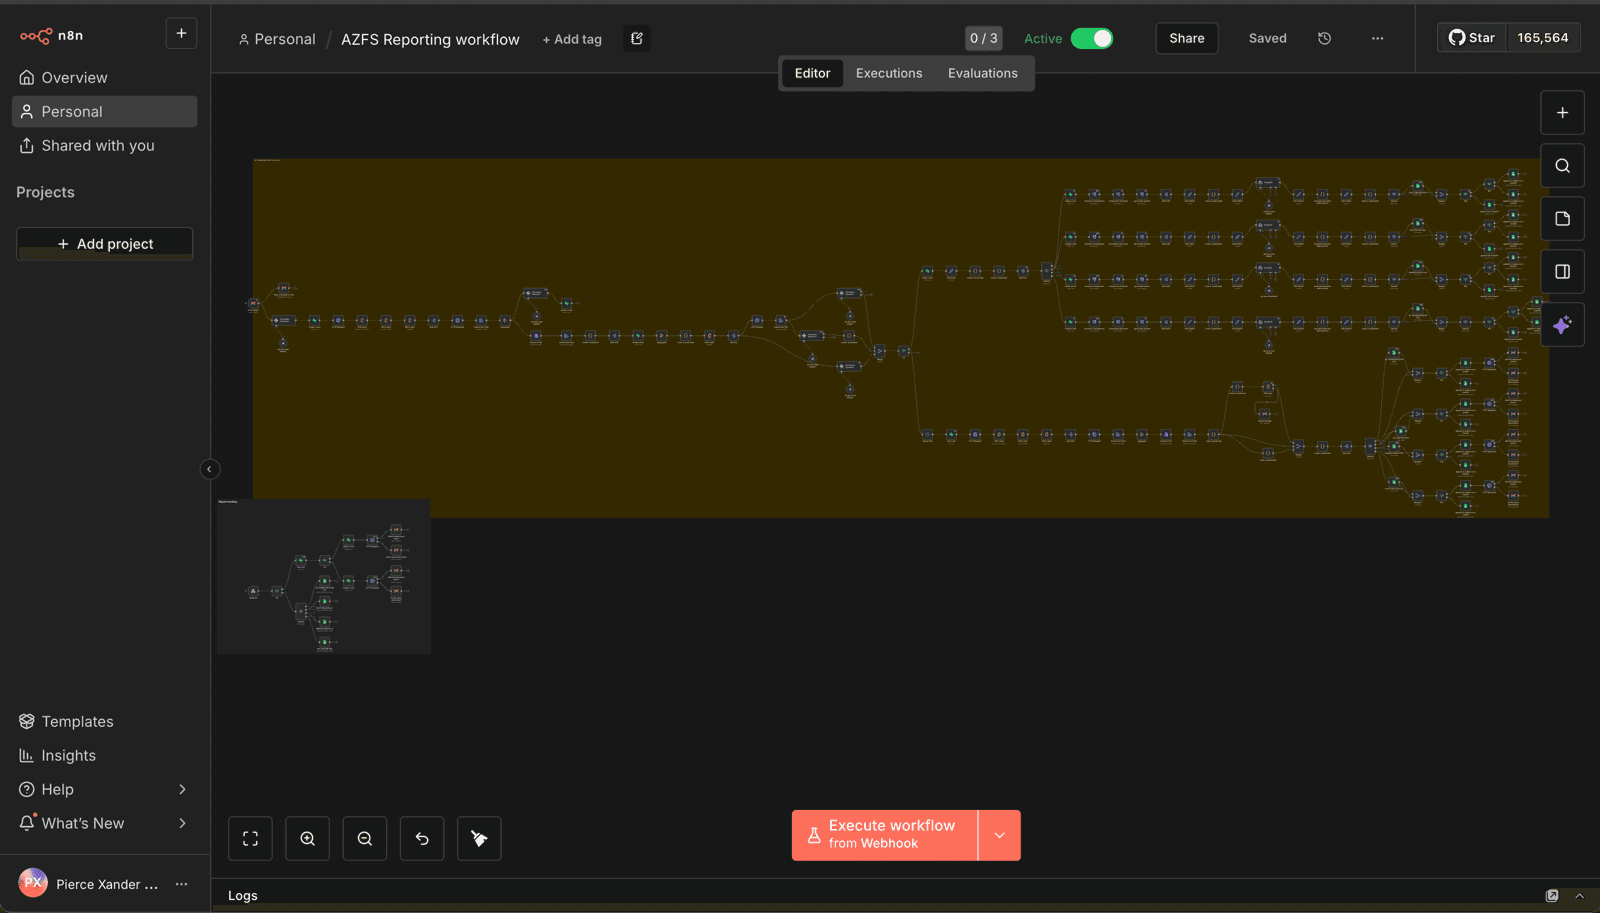Image resolution: width=1600 pixels, height=913 pixels.
Task: Click Personal breadcrumb link
Action: [x=277, y=39]
